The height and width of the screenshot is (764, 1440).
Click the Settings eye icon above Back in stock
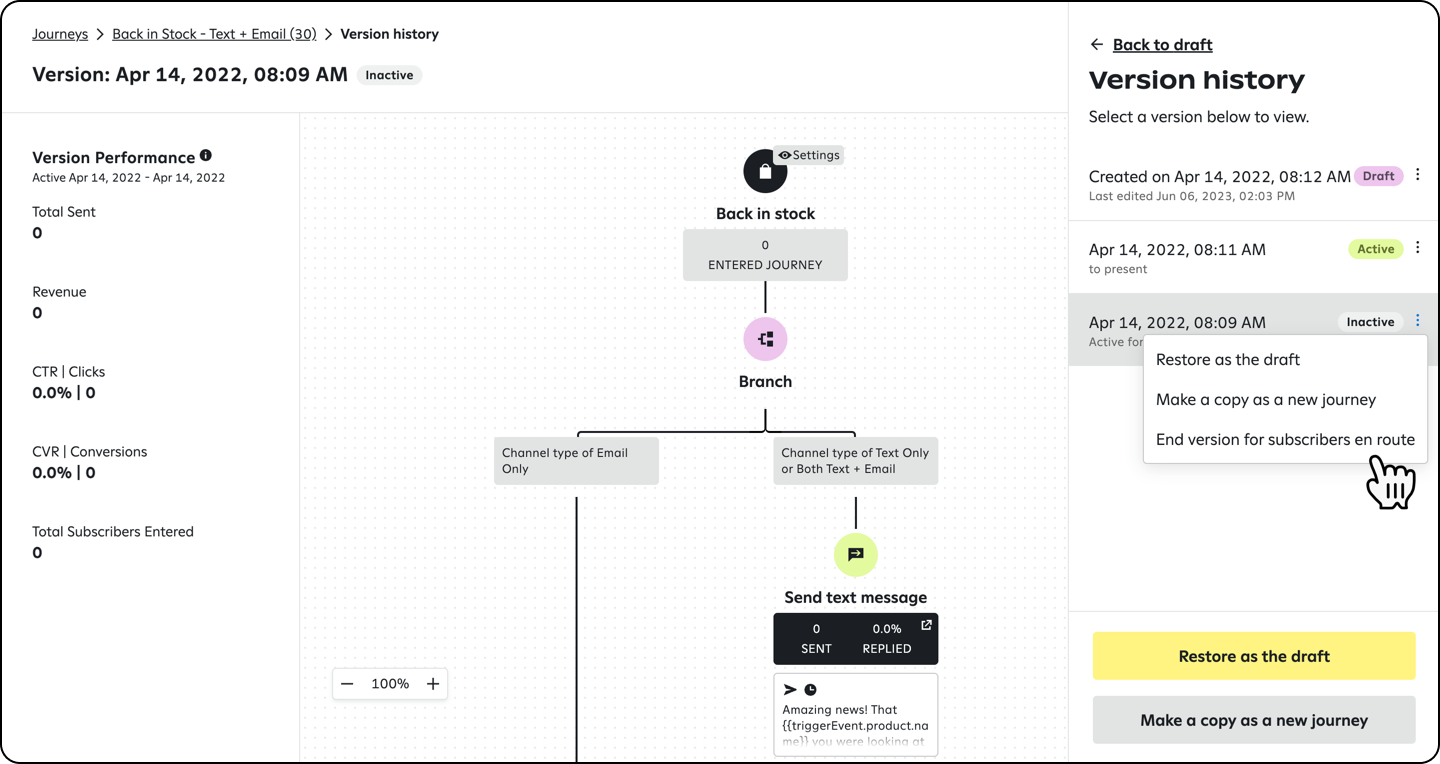(810, 155)
